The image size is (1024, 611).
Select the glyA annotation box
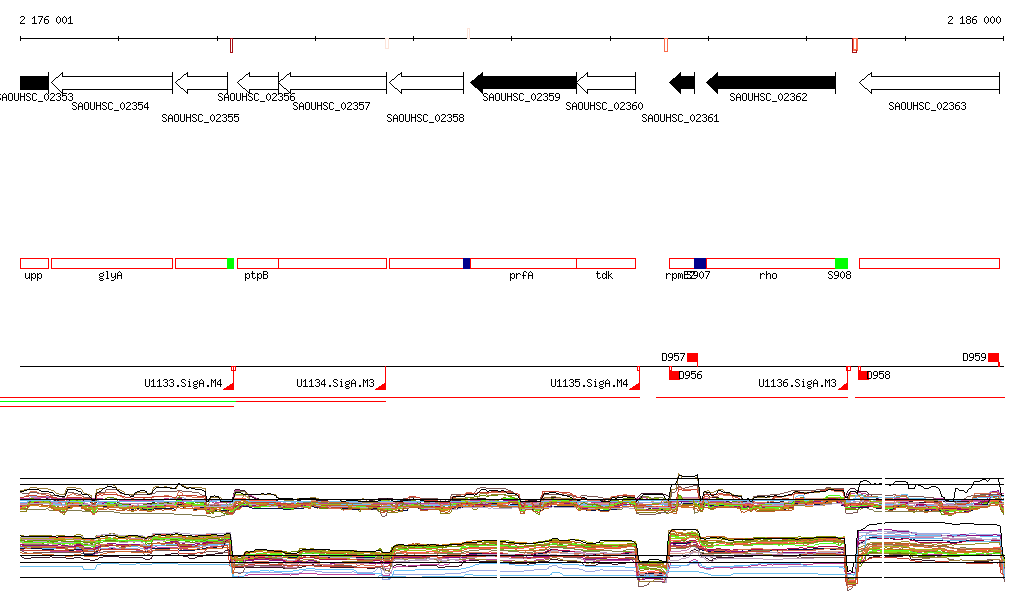(x=112, y=264)
